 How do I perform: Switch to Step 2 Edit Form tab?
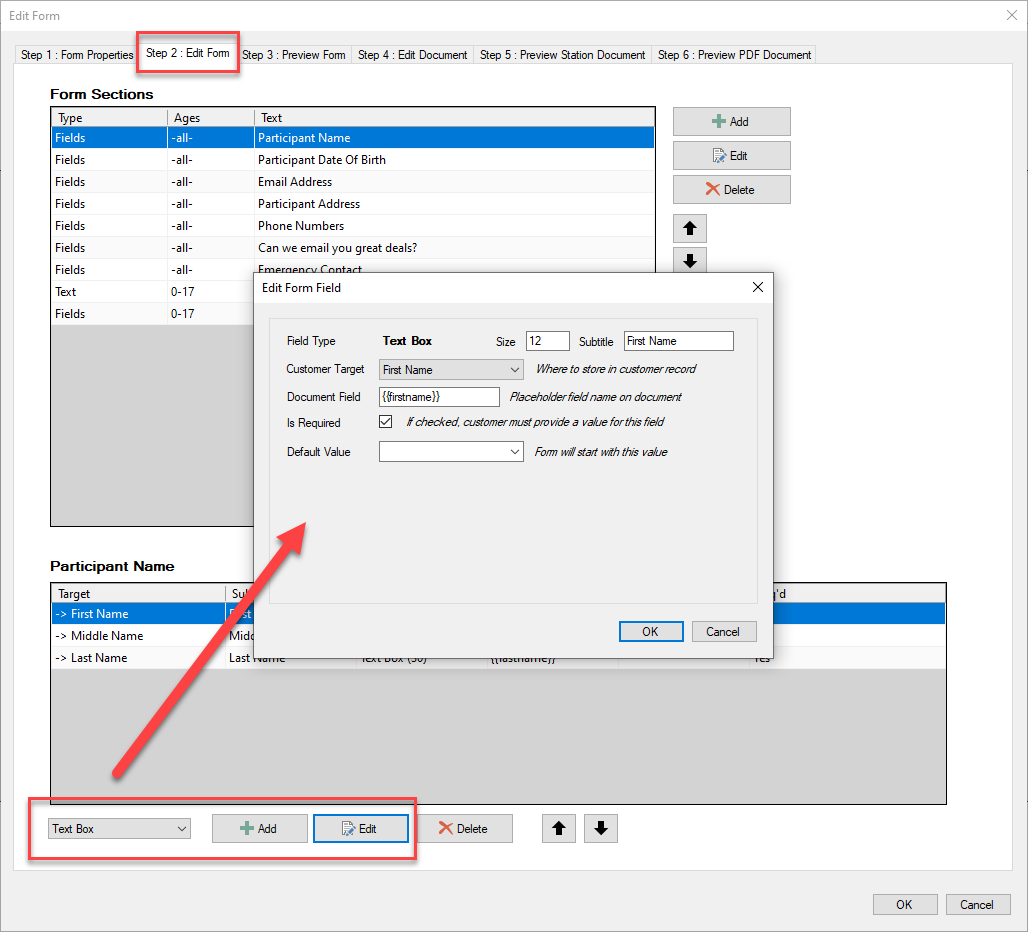pos(188,53)
